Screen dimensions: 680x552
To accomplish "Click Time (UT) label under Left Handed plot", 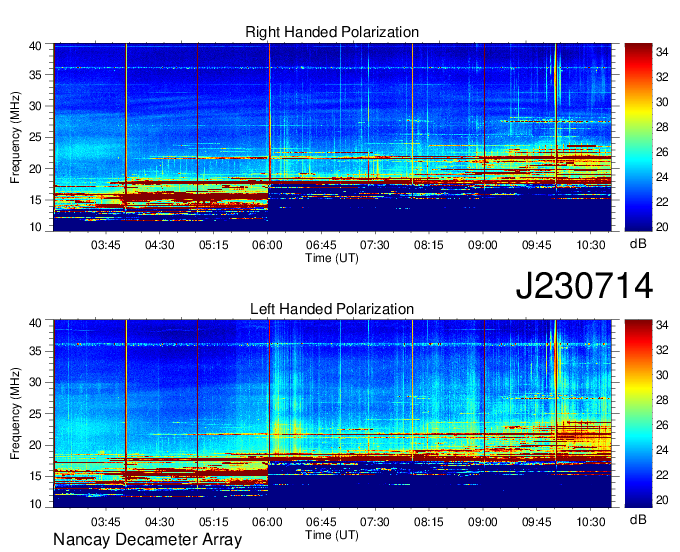I will pyautogui.click(x=332, y=535).
